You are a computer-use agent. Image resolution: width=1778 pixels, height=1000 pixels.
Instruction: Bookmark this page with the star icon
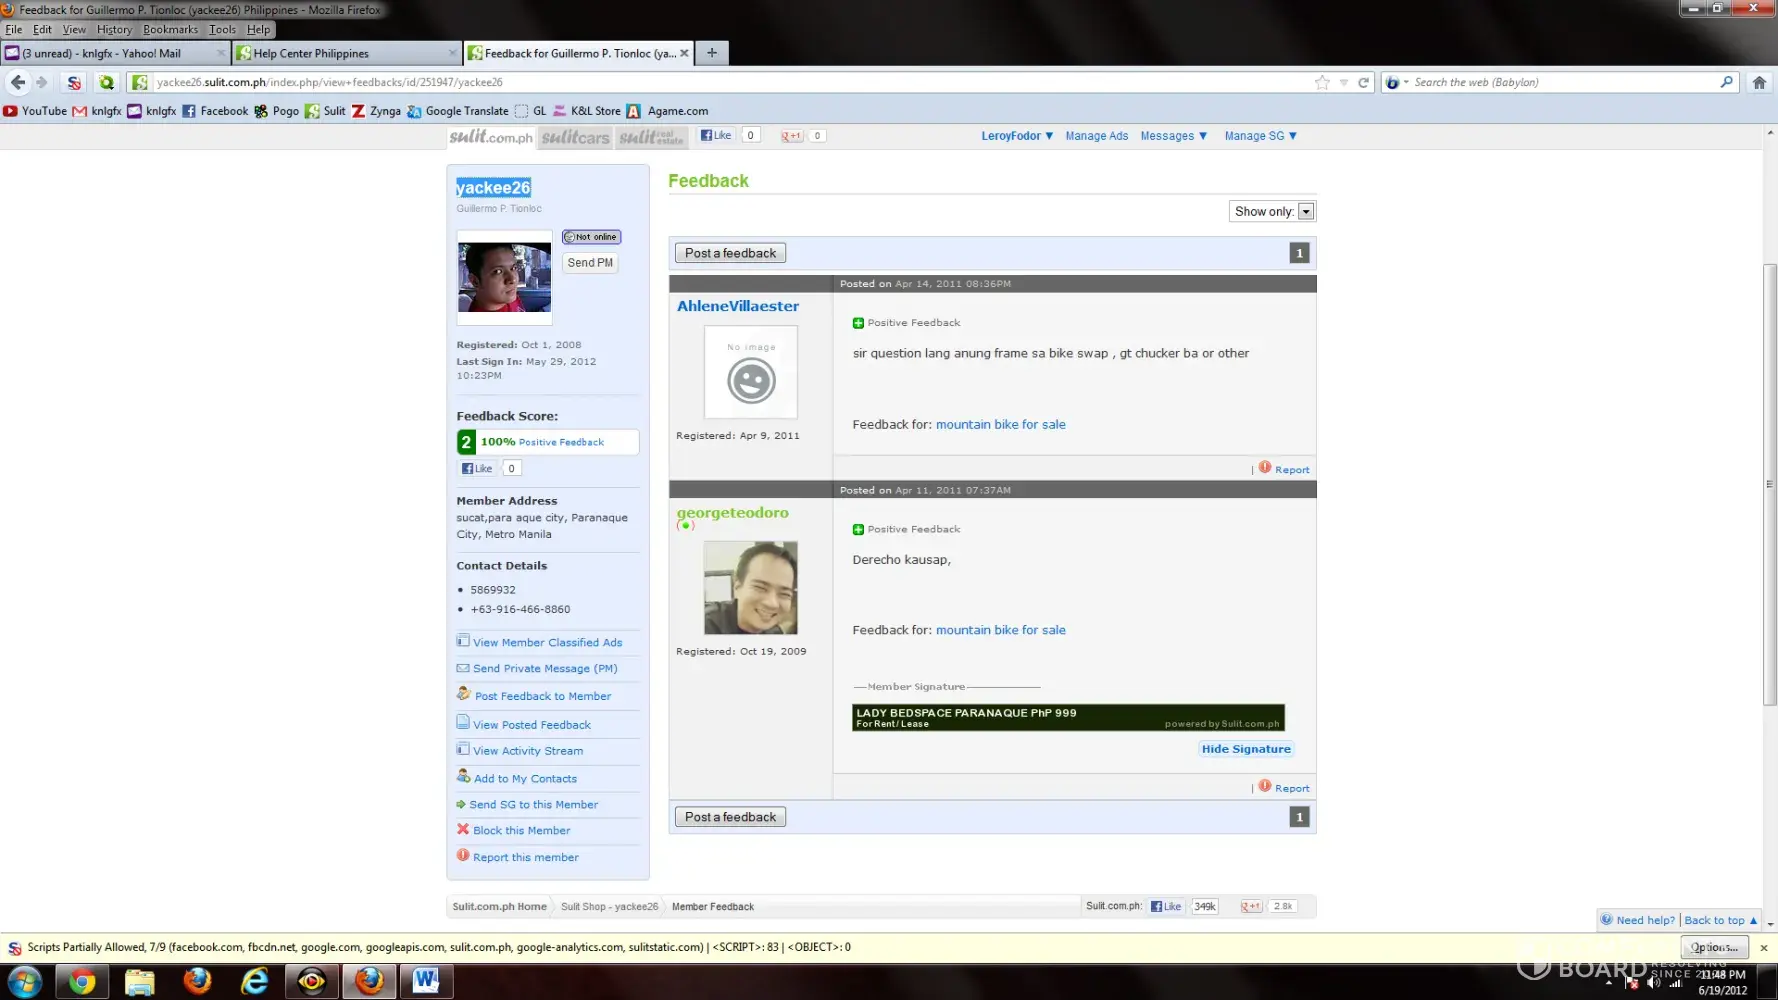(1322, 83)
